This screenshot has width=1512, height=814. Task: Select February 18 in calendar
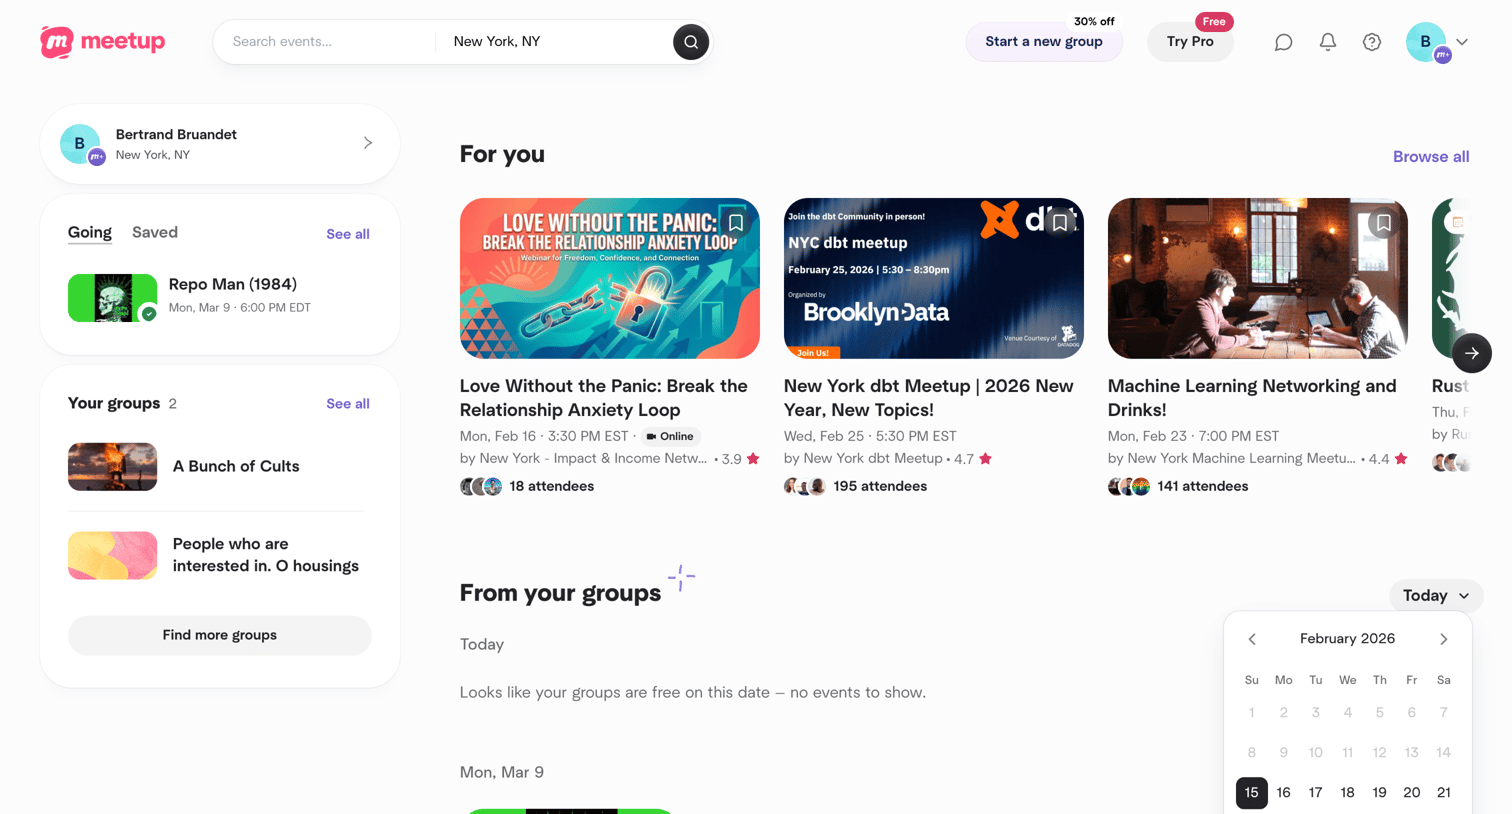click(x=1347, y=793)
